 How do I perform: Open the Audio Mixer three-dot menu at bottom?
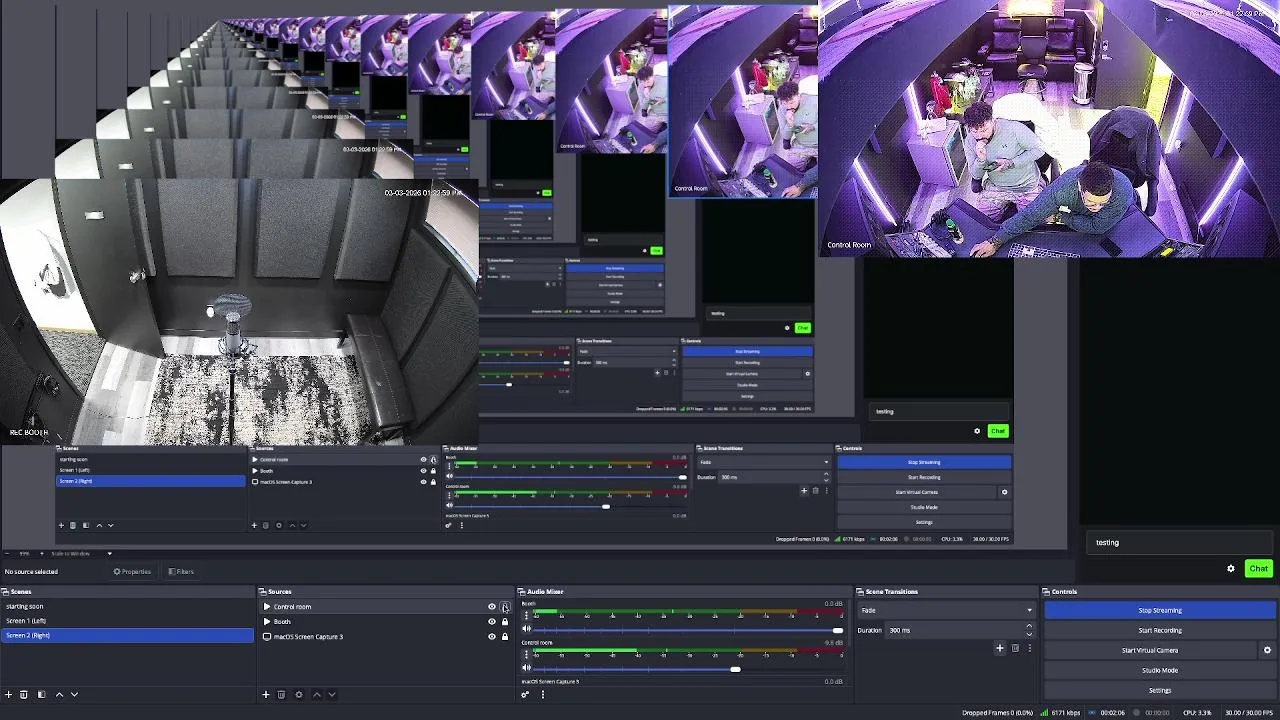(543, 694)
